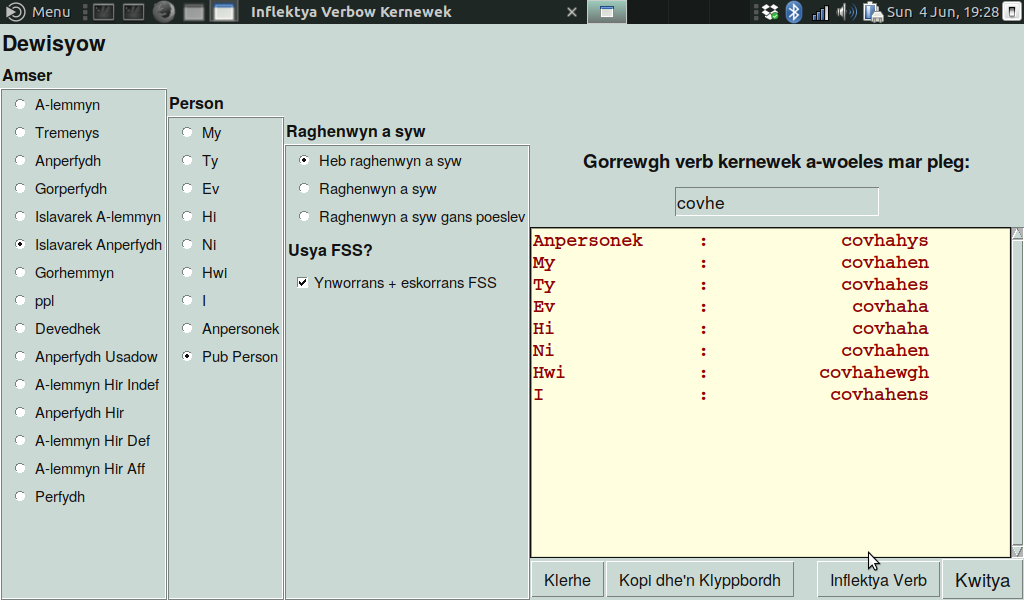
Task: Open the volume speaker control
Action: (846, 12)
